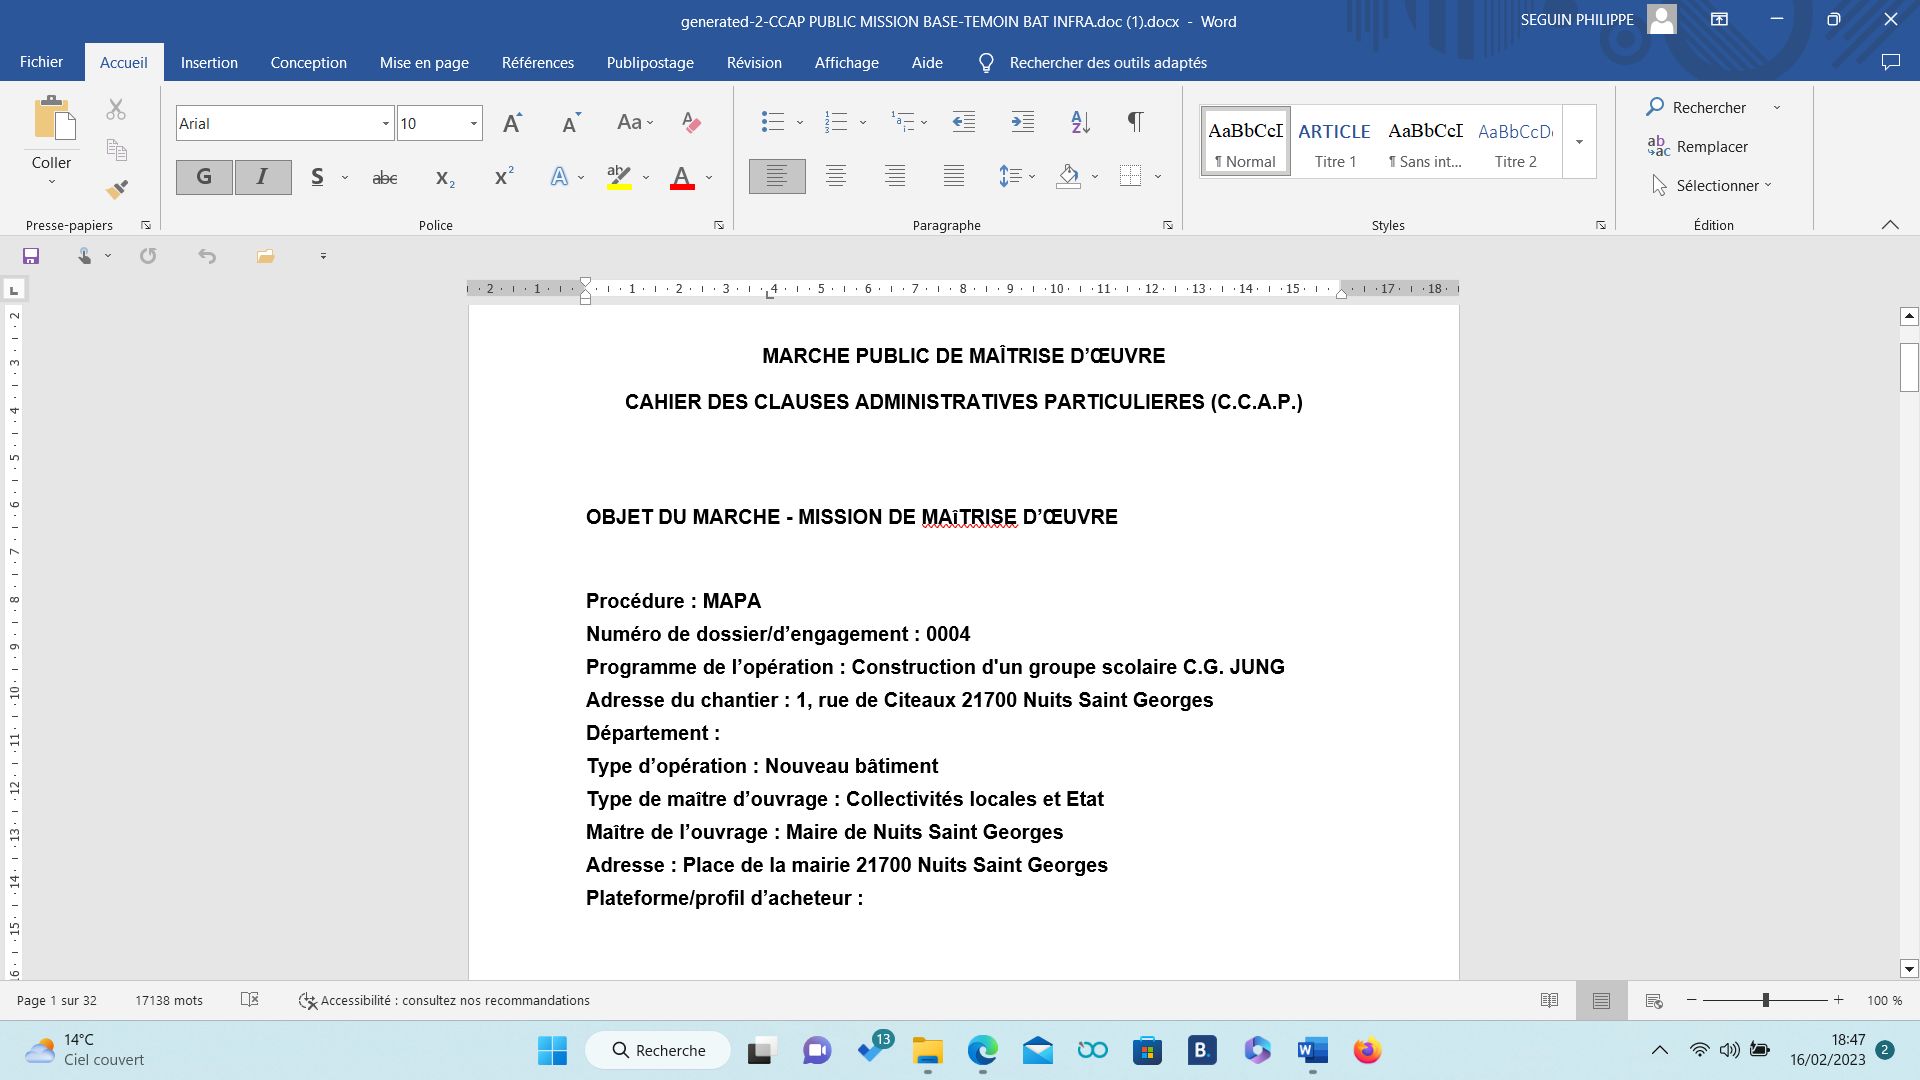This screenshot has width=1920, height=1080.
Task: Switch to Web Layout view
Action: pyautogui.click(x=1654, y=1000)
